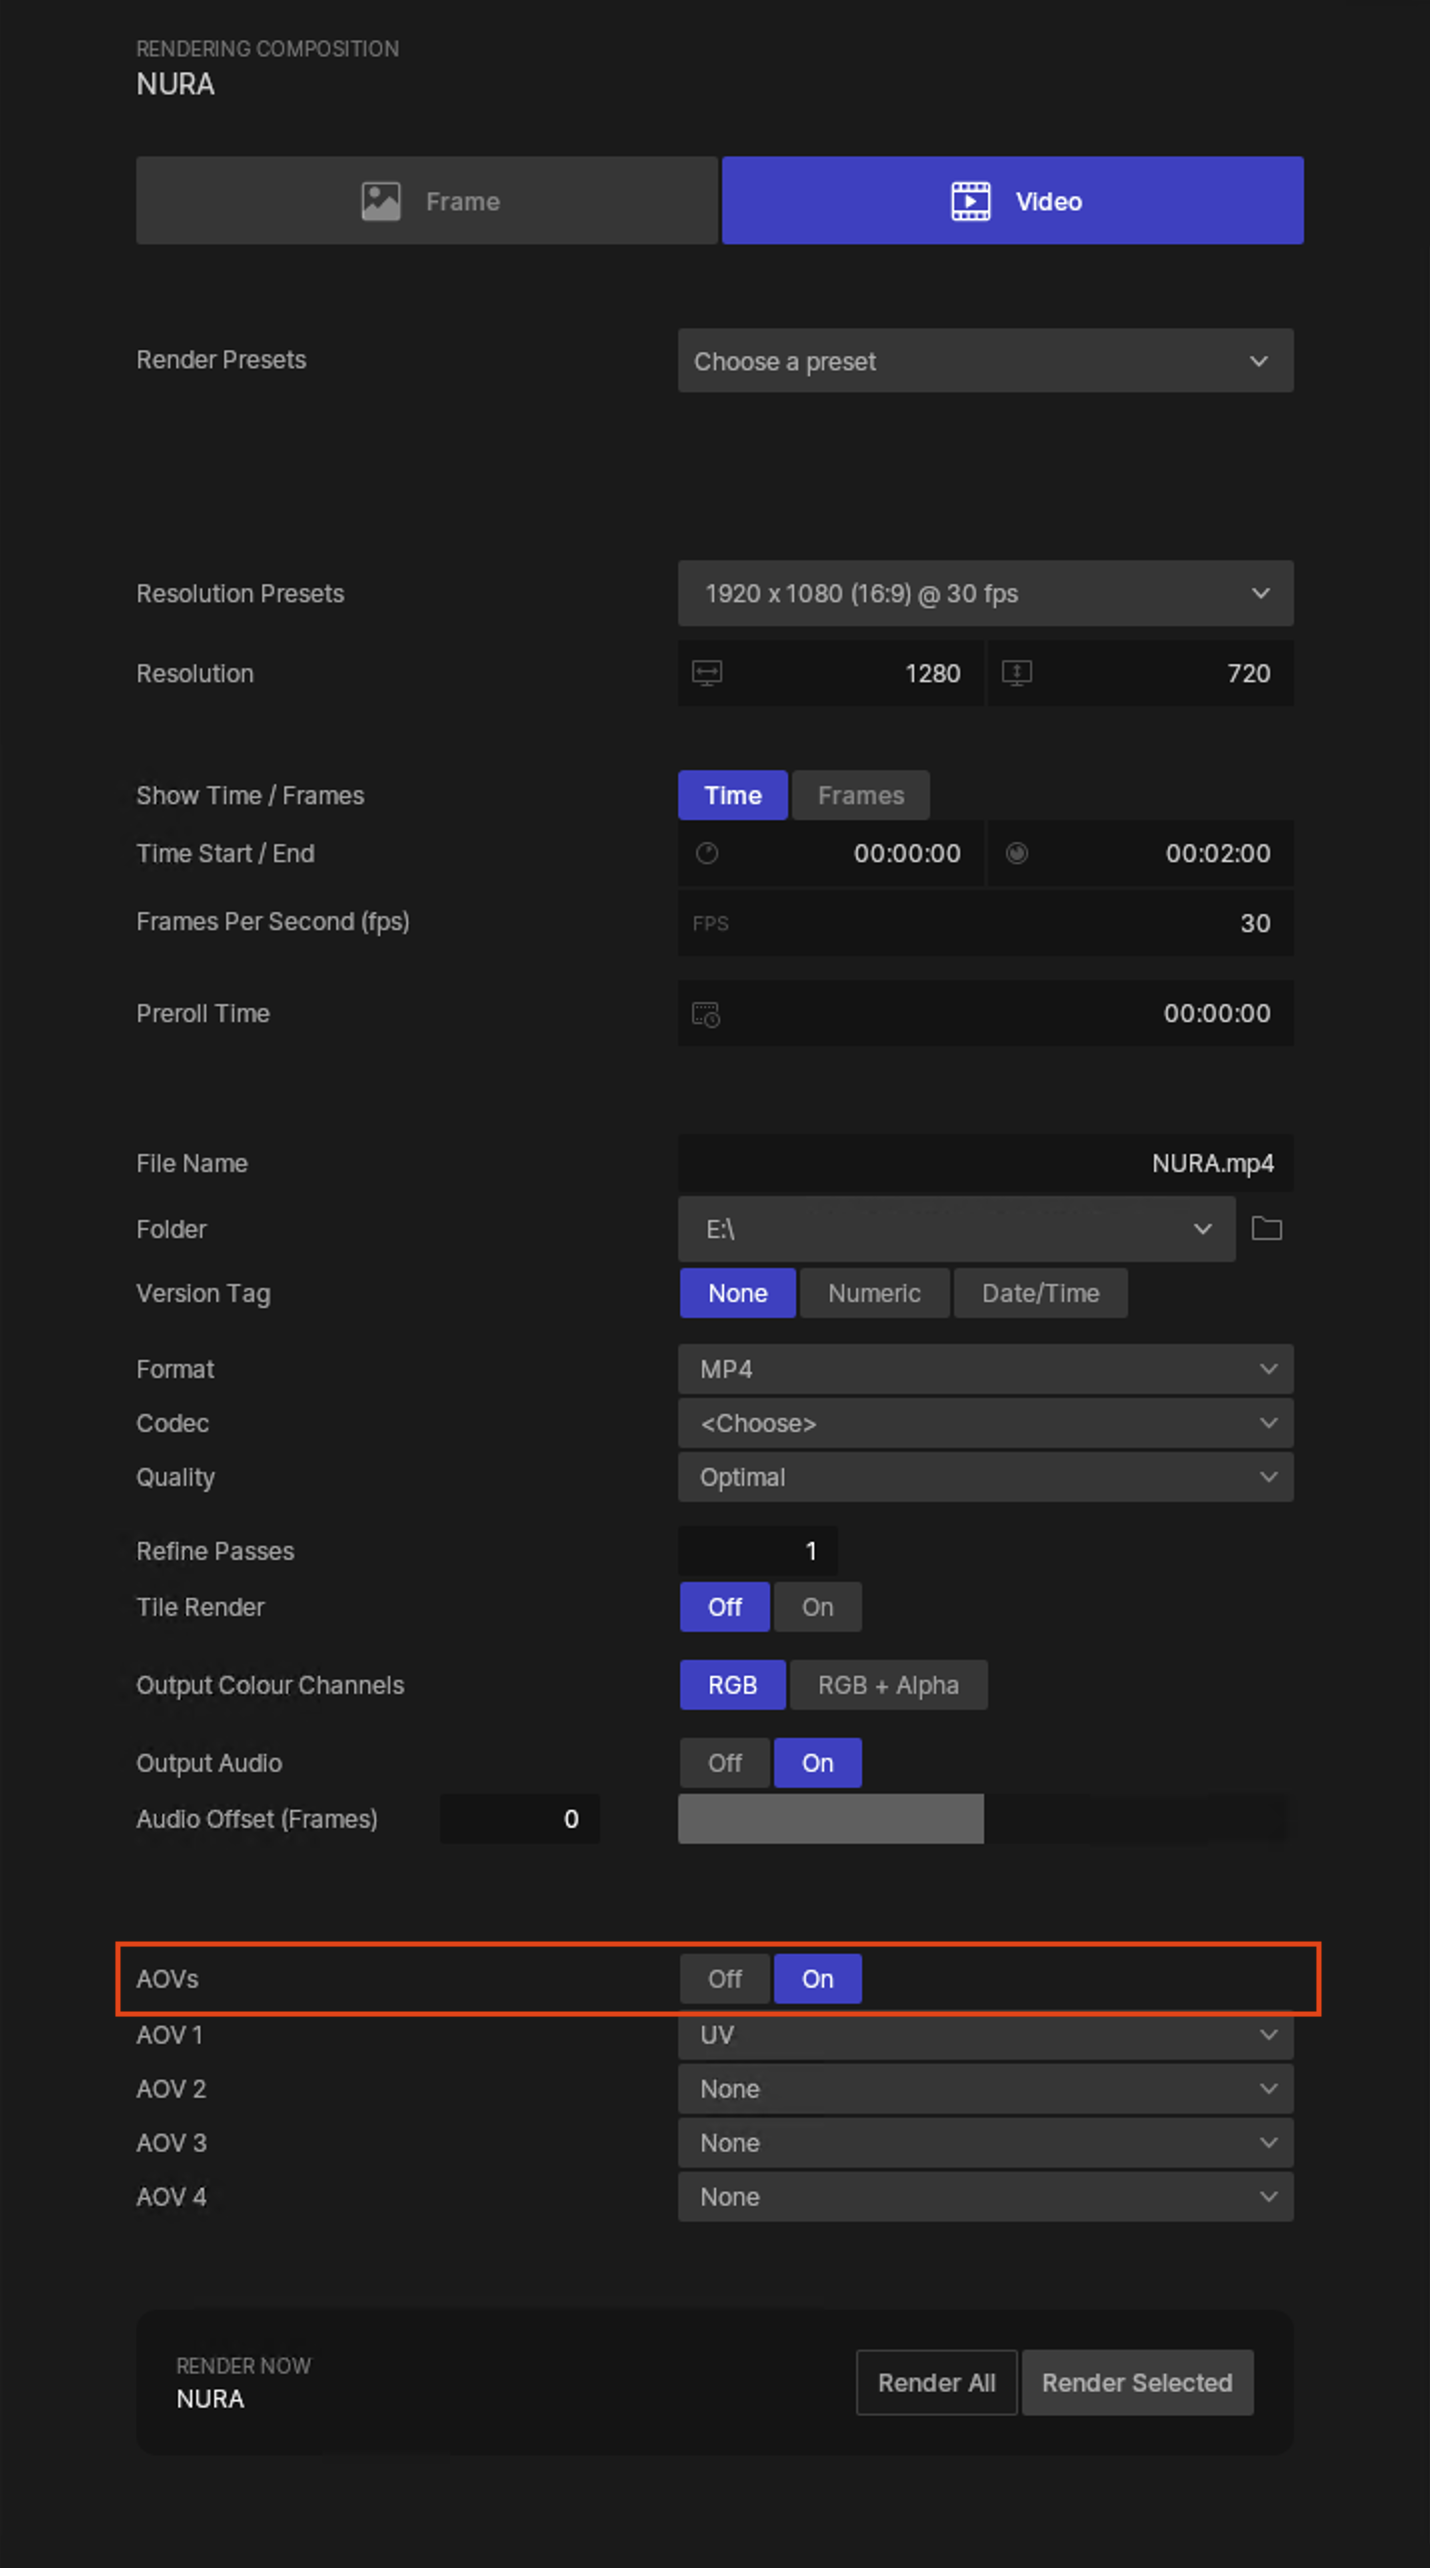Click the resolution width field showing 1280
1430x2568 pixels.
coord(832,673)
